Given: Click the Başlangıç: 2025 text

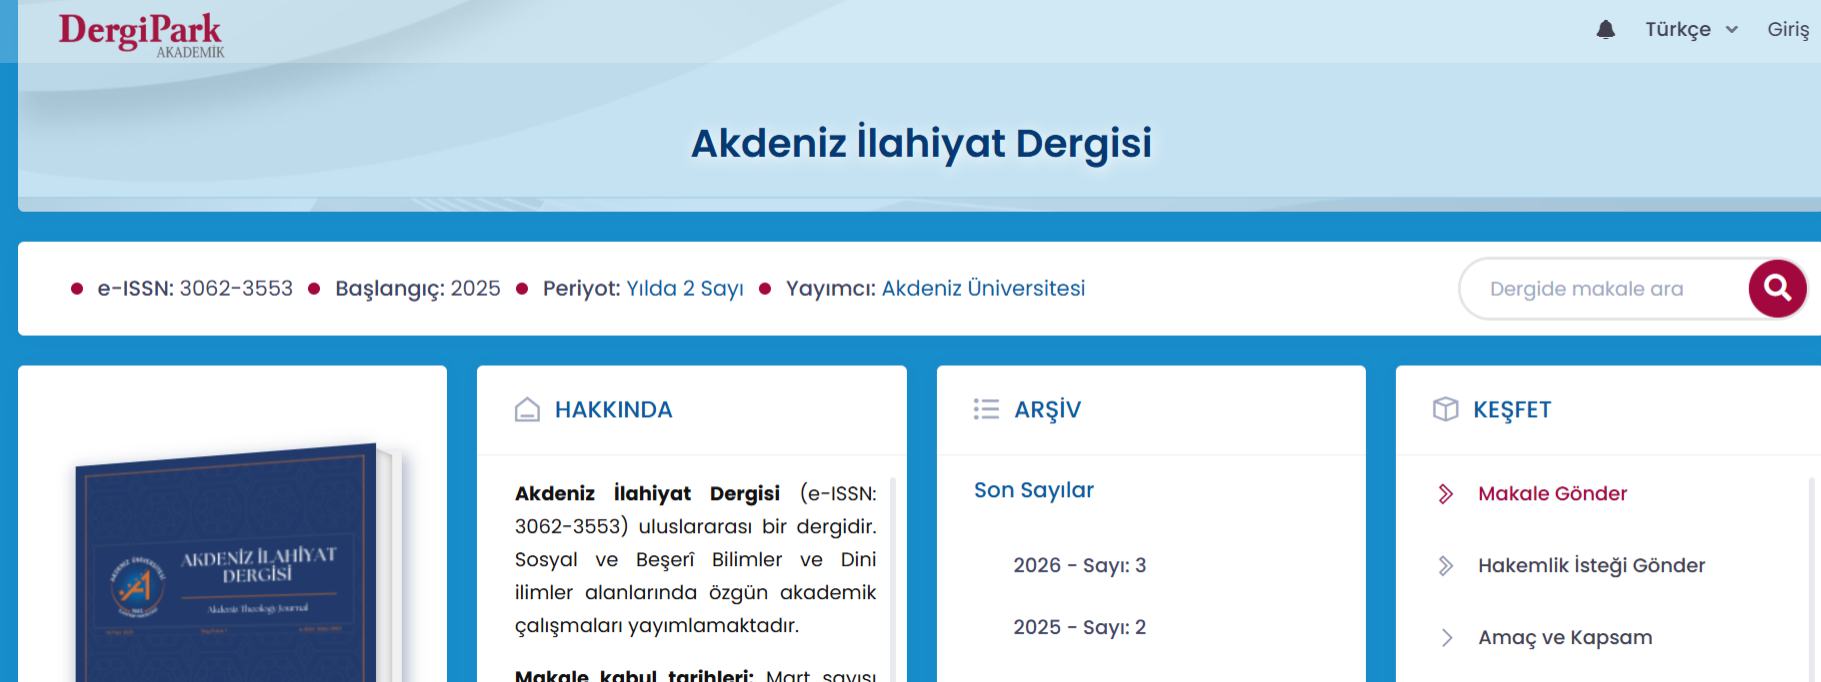Looking at the screenshot, I should (418, 289).
